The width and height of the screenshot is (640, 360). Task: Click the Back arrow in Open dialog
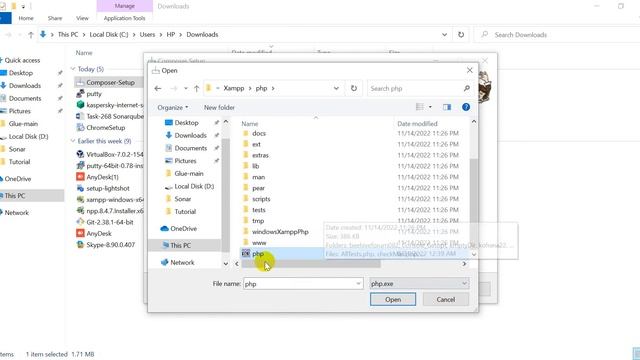[158, 88]
